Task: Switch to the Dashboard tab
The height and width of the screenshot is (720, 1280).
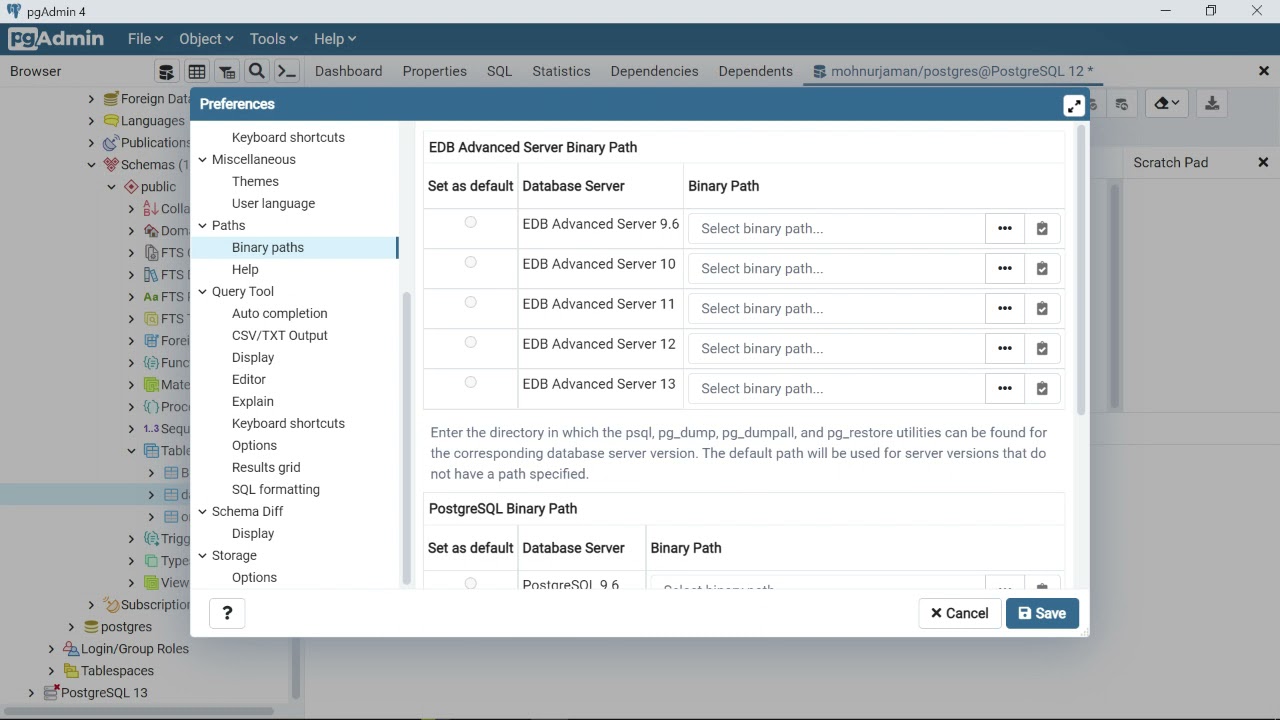Action: (x=348, y=71)
